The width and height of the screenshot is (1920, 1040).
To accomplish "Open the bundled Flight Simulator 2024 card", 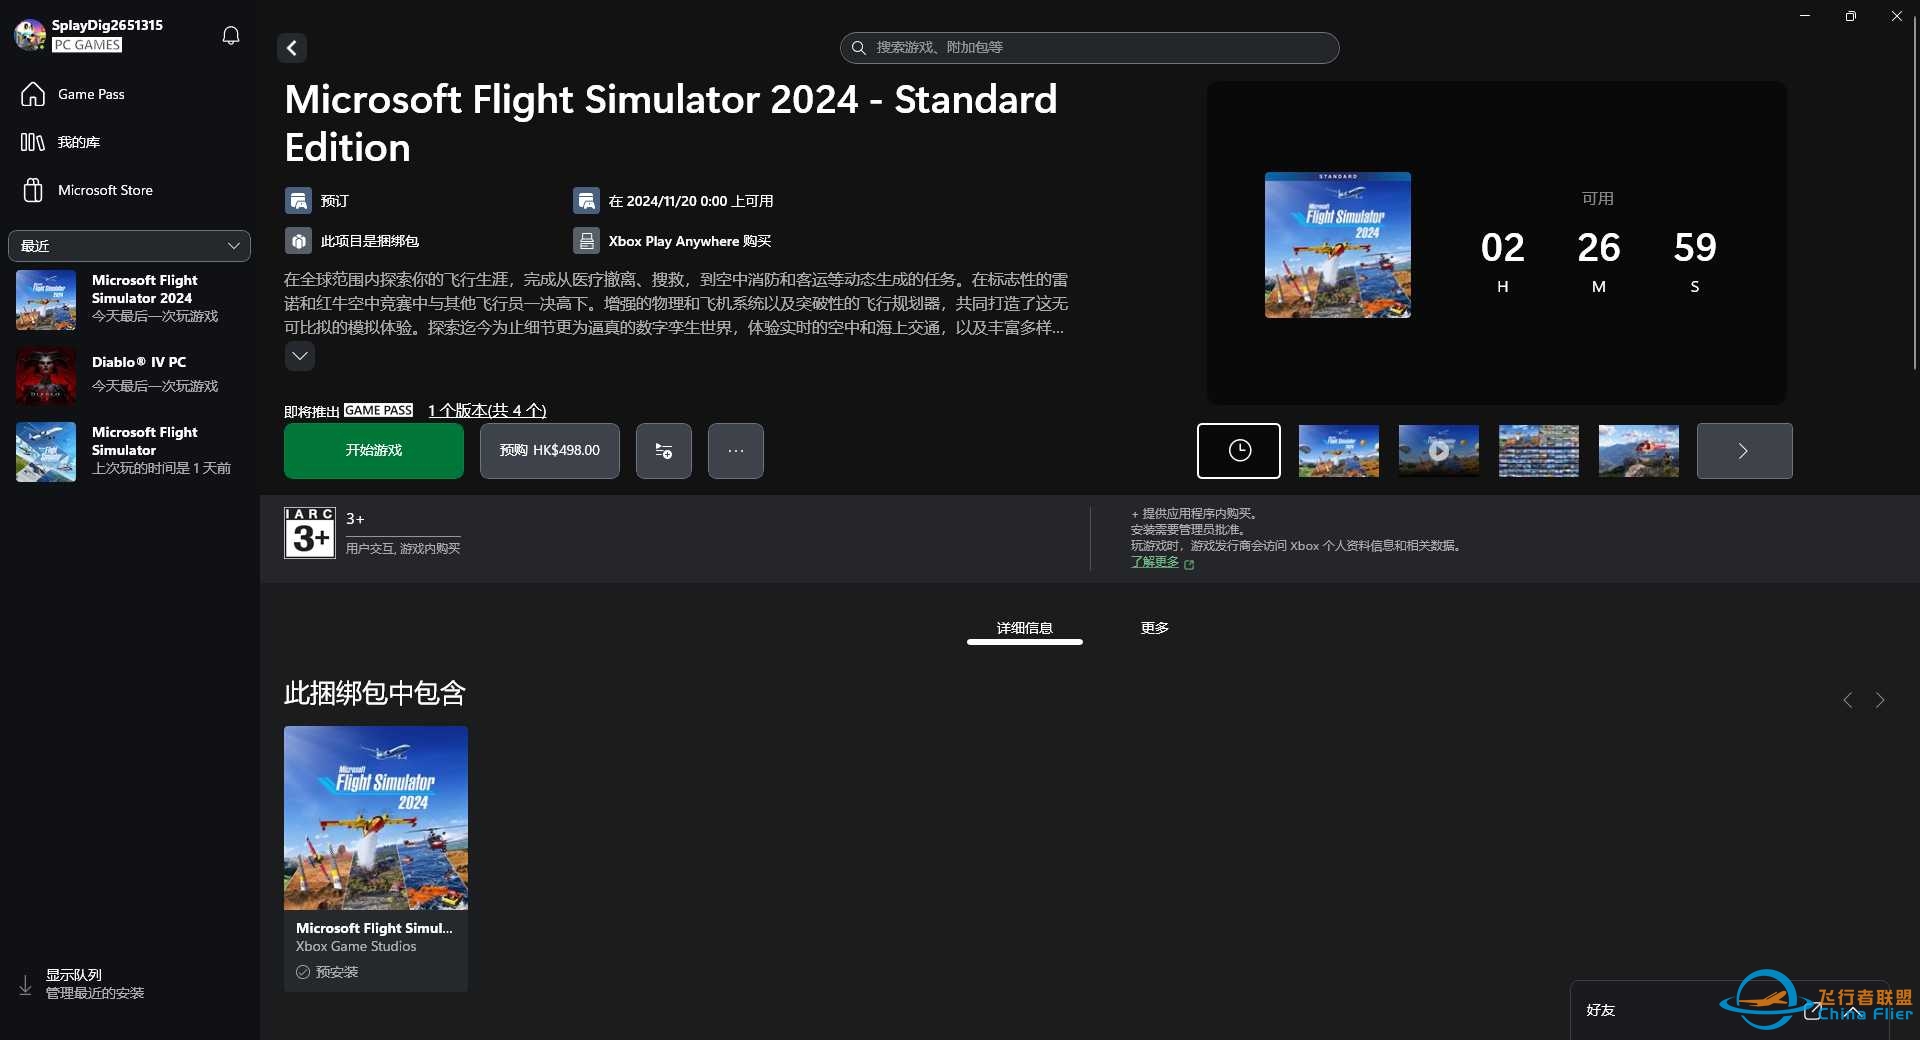I will click(376, 858).
